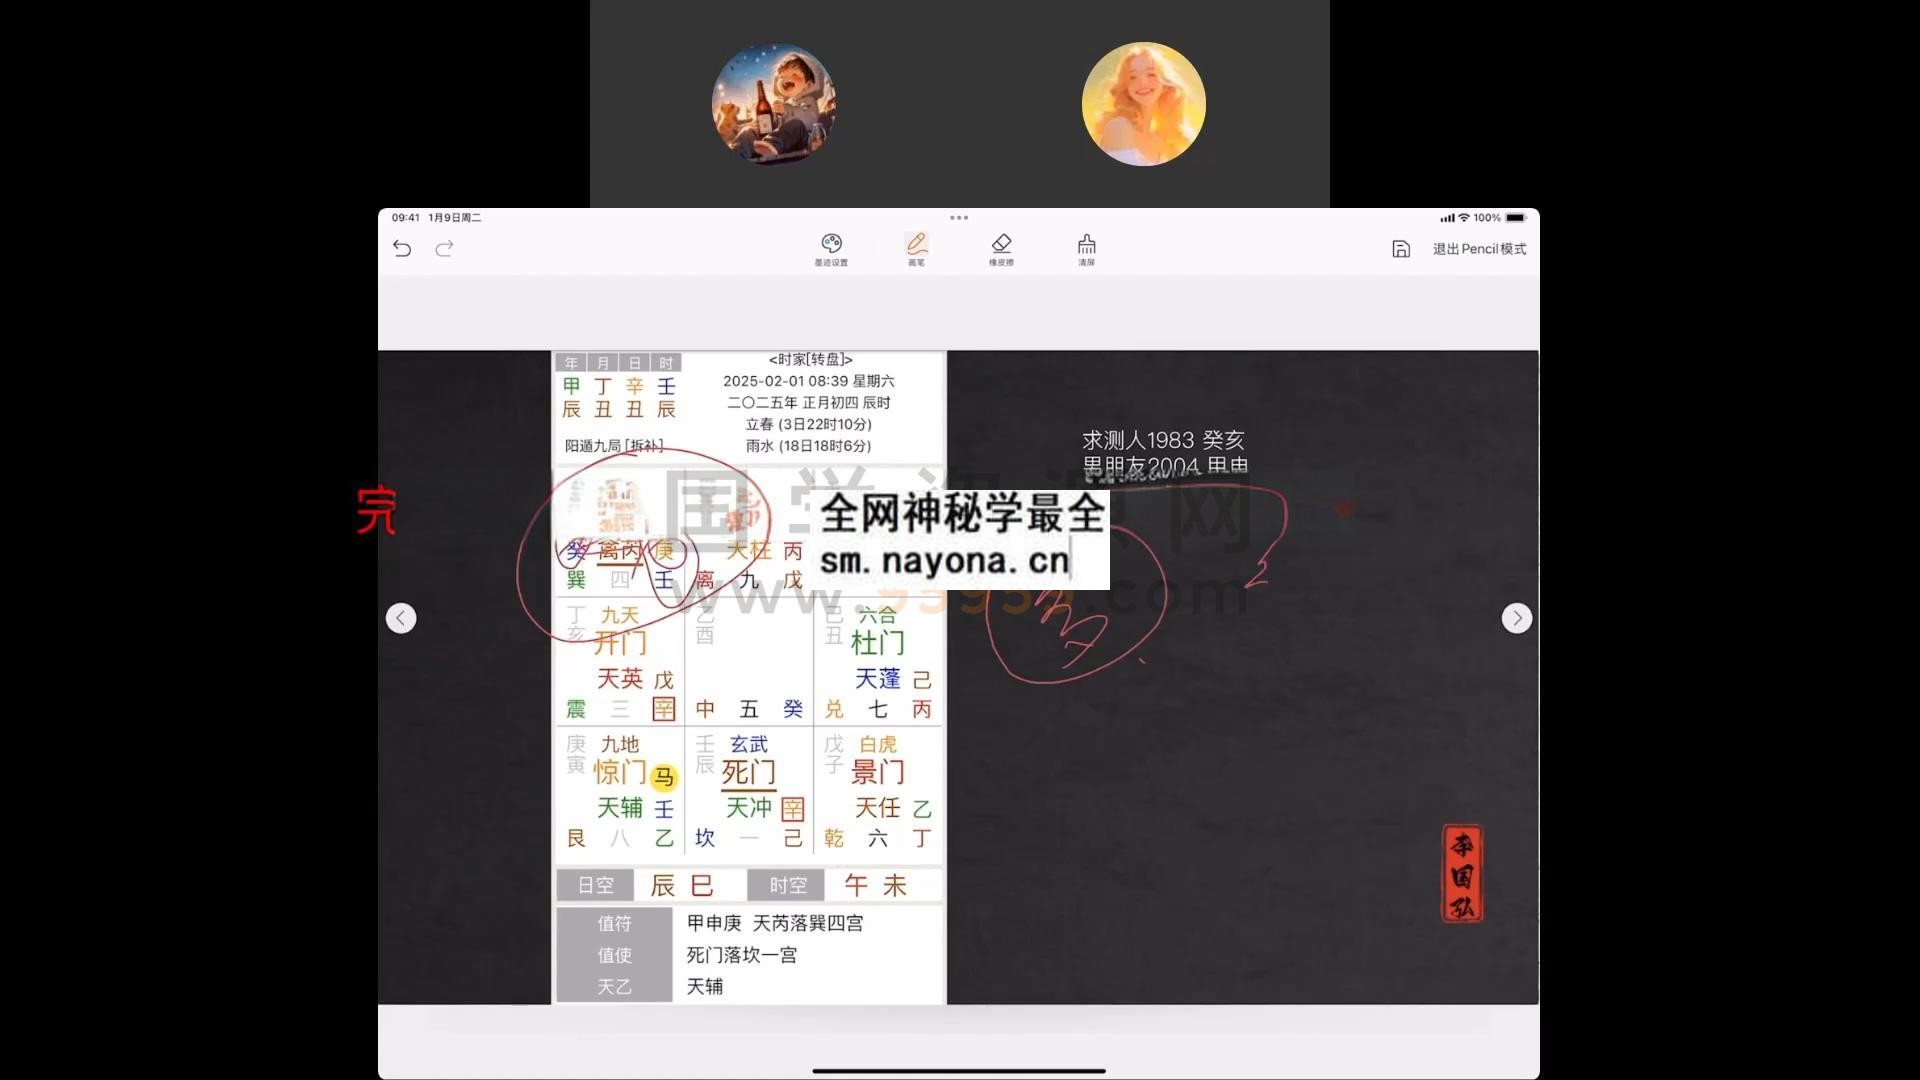This screenshot has width=1920, height=1080.
Task: Redo the undone stroke
Action: [x=444, y=249]
